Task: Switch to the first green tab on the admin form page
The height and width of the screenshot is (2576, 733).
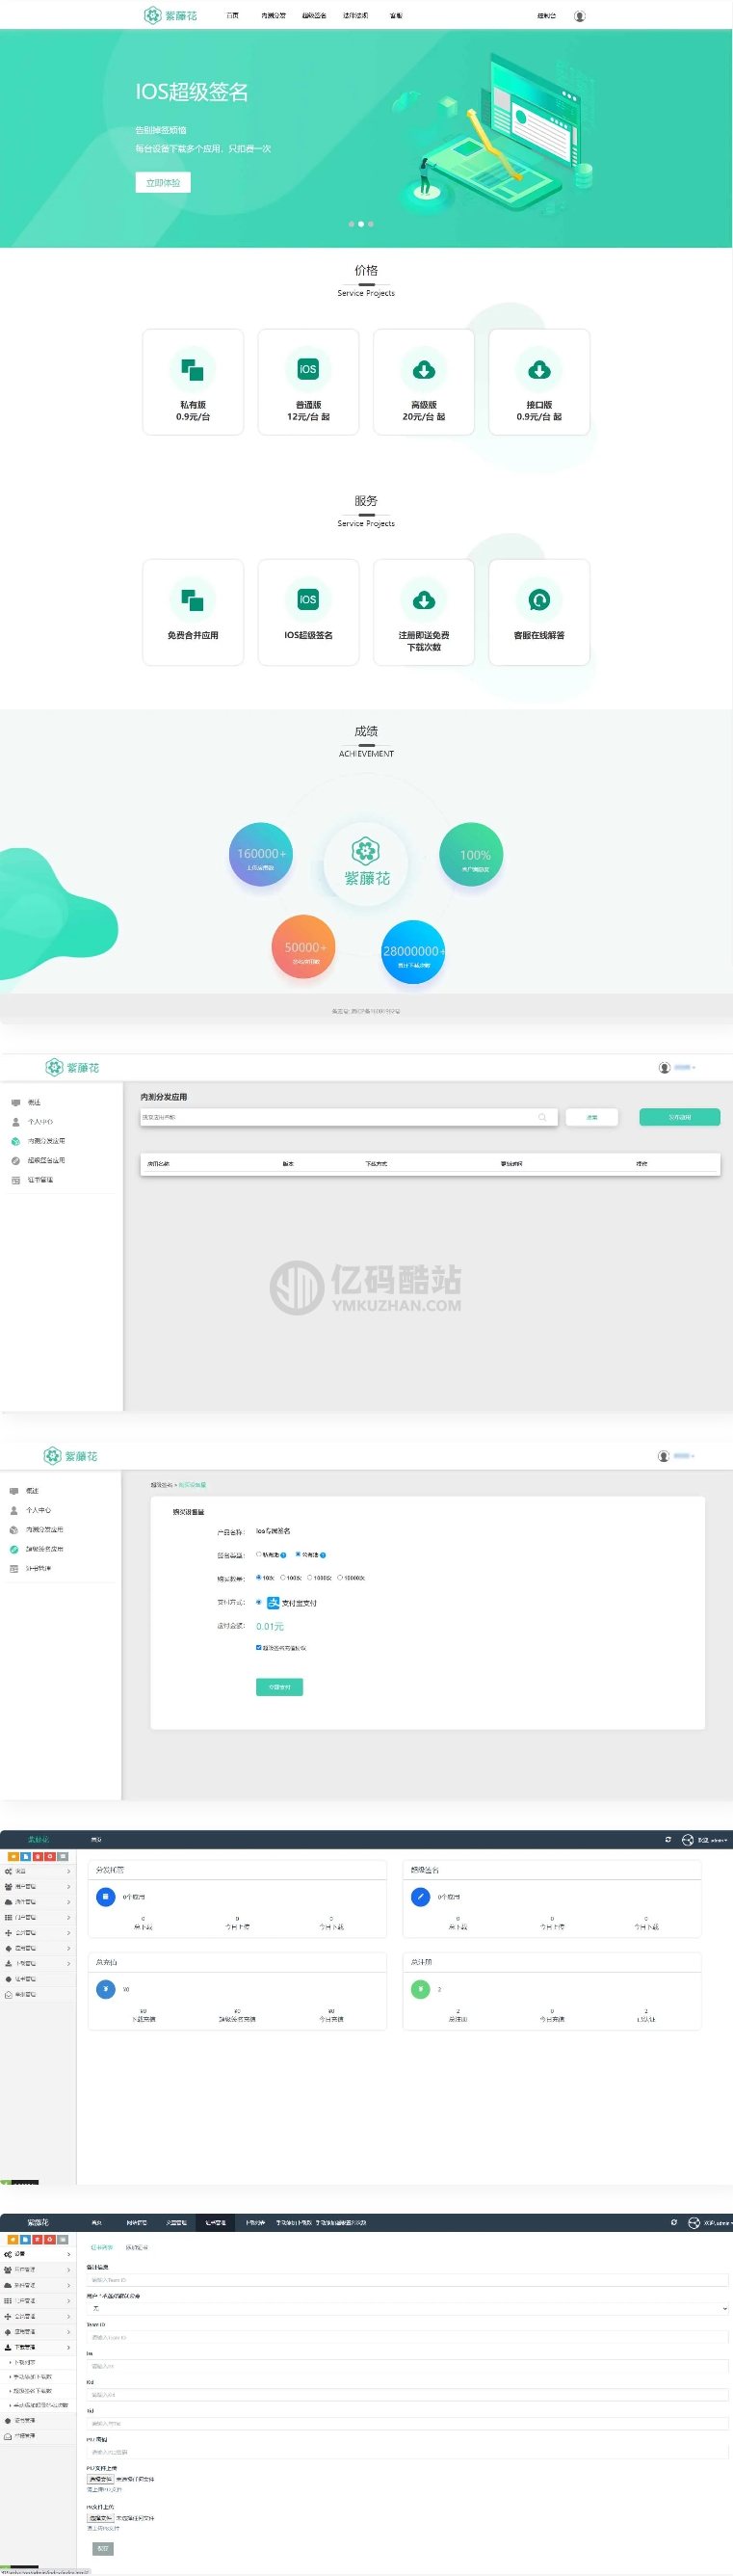Action: [102, 2249]
